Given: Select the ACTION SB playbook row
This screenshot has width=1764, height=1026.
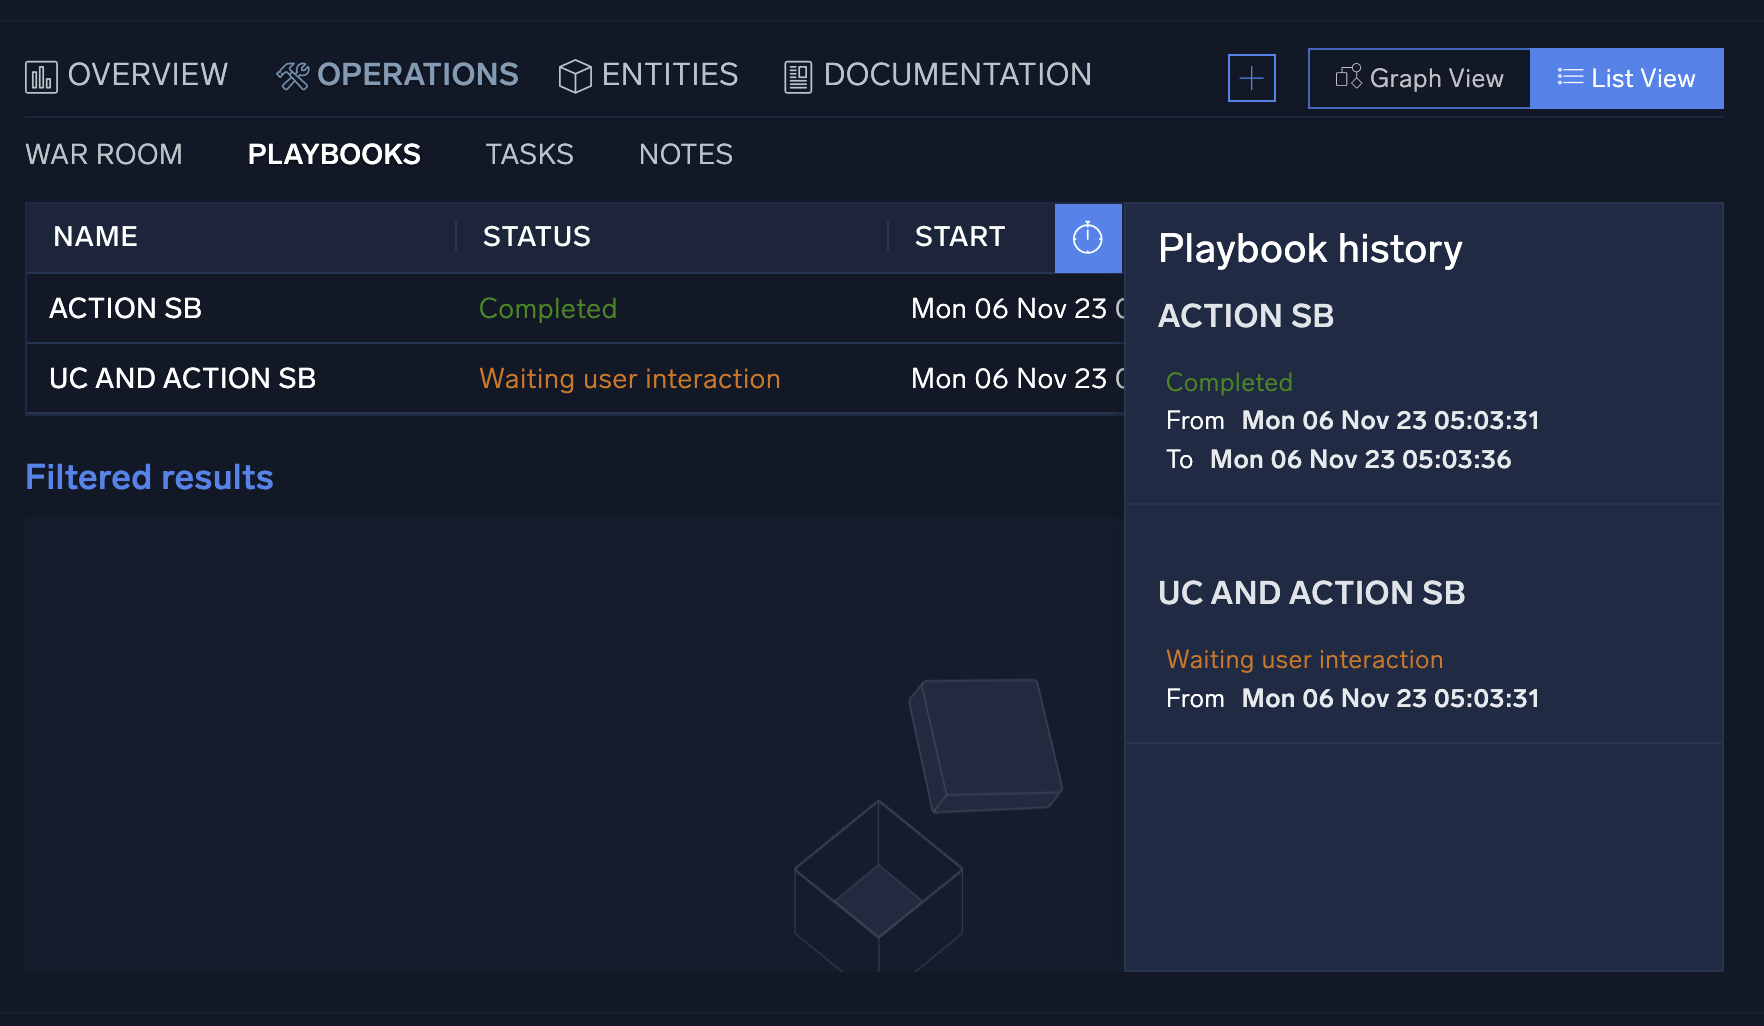Looking at the screenshot, I should [125, 308].
